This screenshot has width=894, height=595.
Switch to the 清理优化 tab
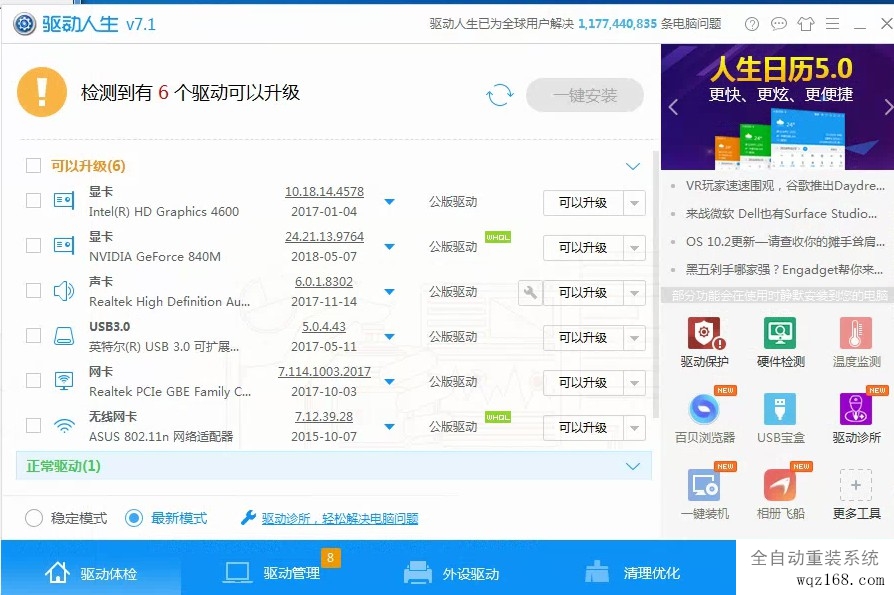point(632,572)
